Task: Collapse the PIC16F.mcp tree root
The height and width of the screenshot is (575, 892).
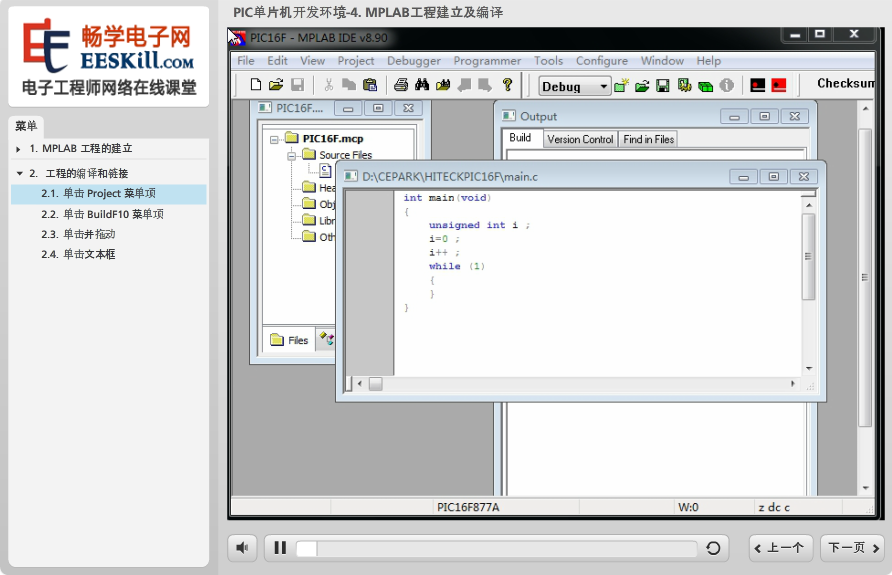Action: point(274,139)
